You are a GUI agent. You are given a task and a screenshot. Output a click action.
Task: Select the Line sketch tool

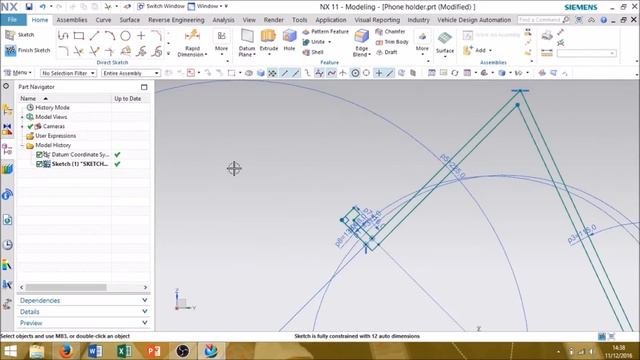[x=94, y=36]
